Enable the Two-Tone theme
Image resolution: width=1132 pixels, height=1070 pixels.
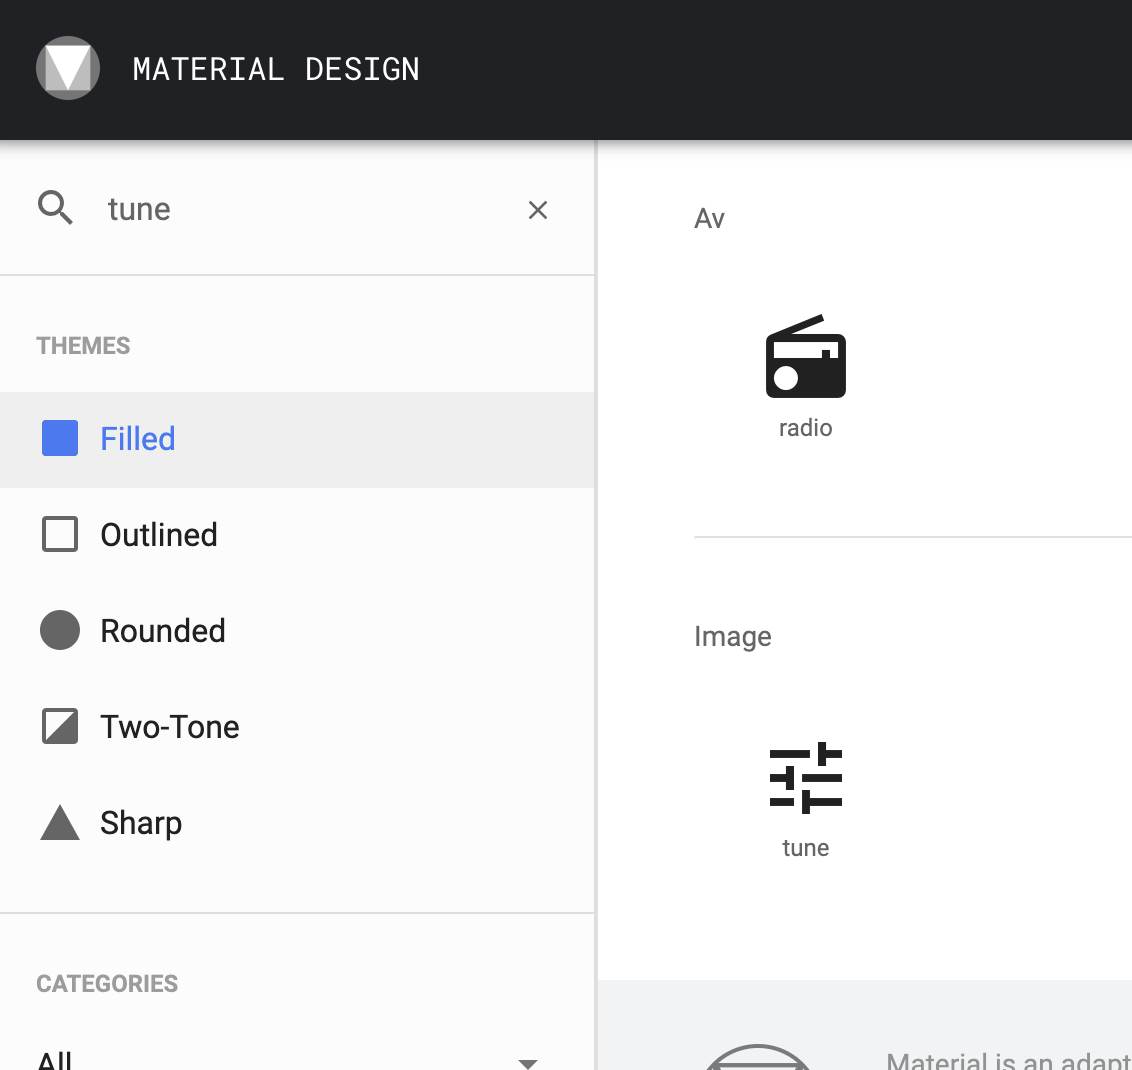pyautogui.click(x=169, y=726)
